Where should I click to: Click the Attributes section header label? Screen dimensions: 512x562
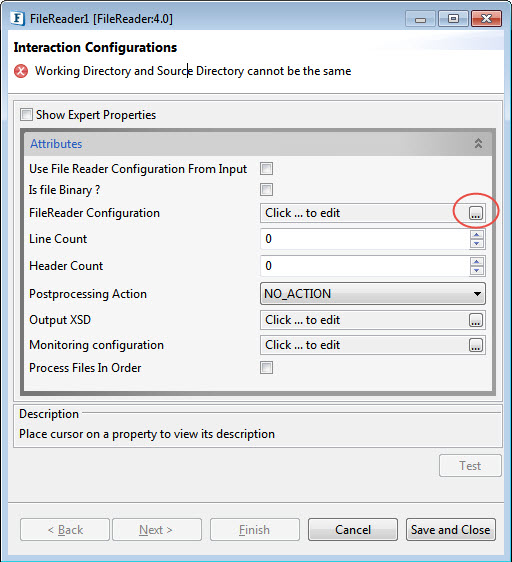[x=56, y=144]
